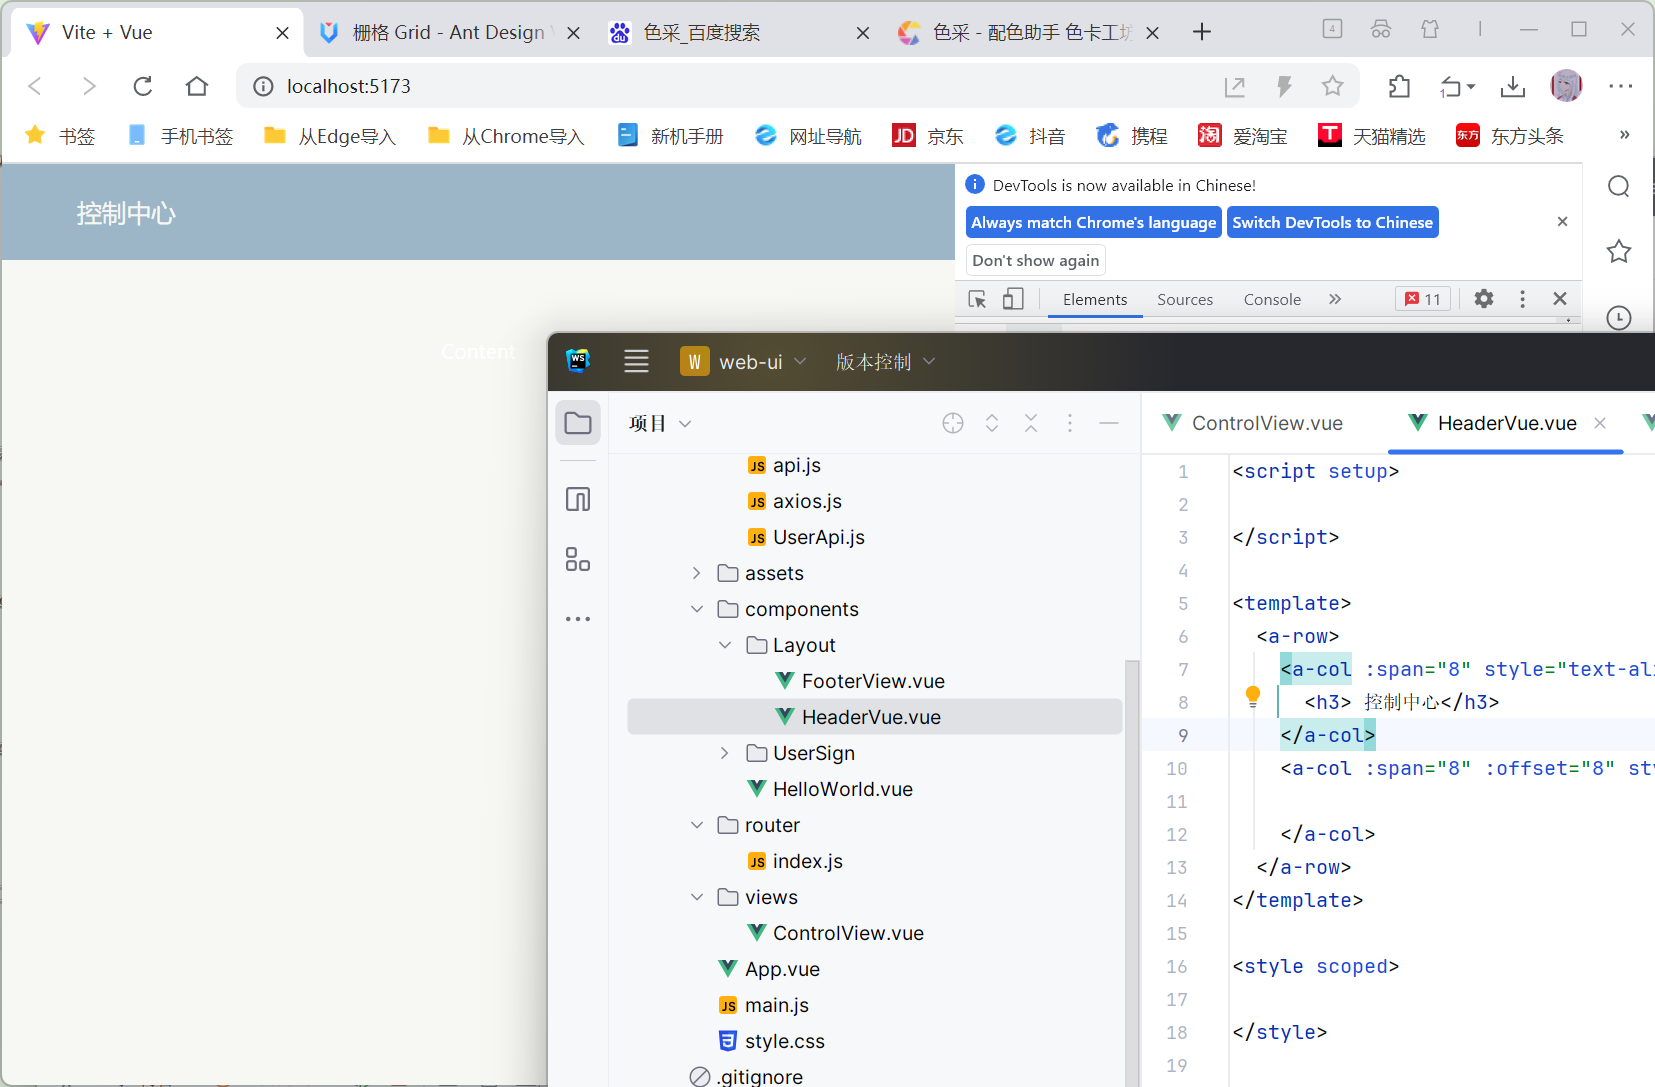Open the Project tool window folder icon
Viewport: 1655px width, 1087px height.
point(578,423)
